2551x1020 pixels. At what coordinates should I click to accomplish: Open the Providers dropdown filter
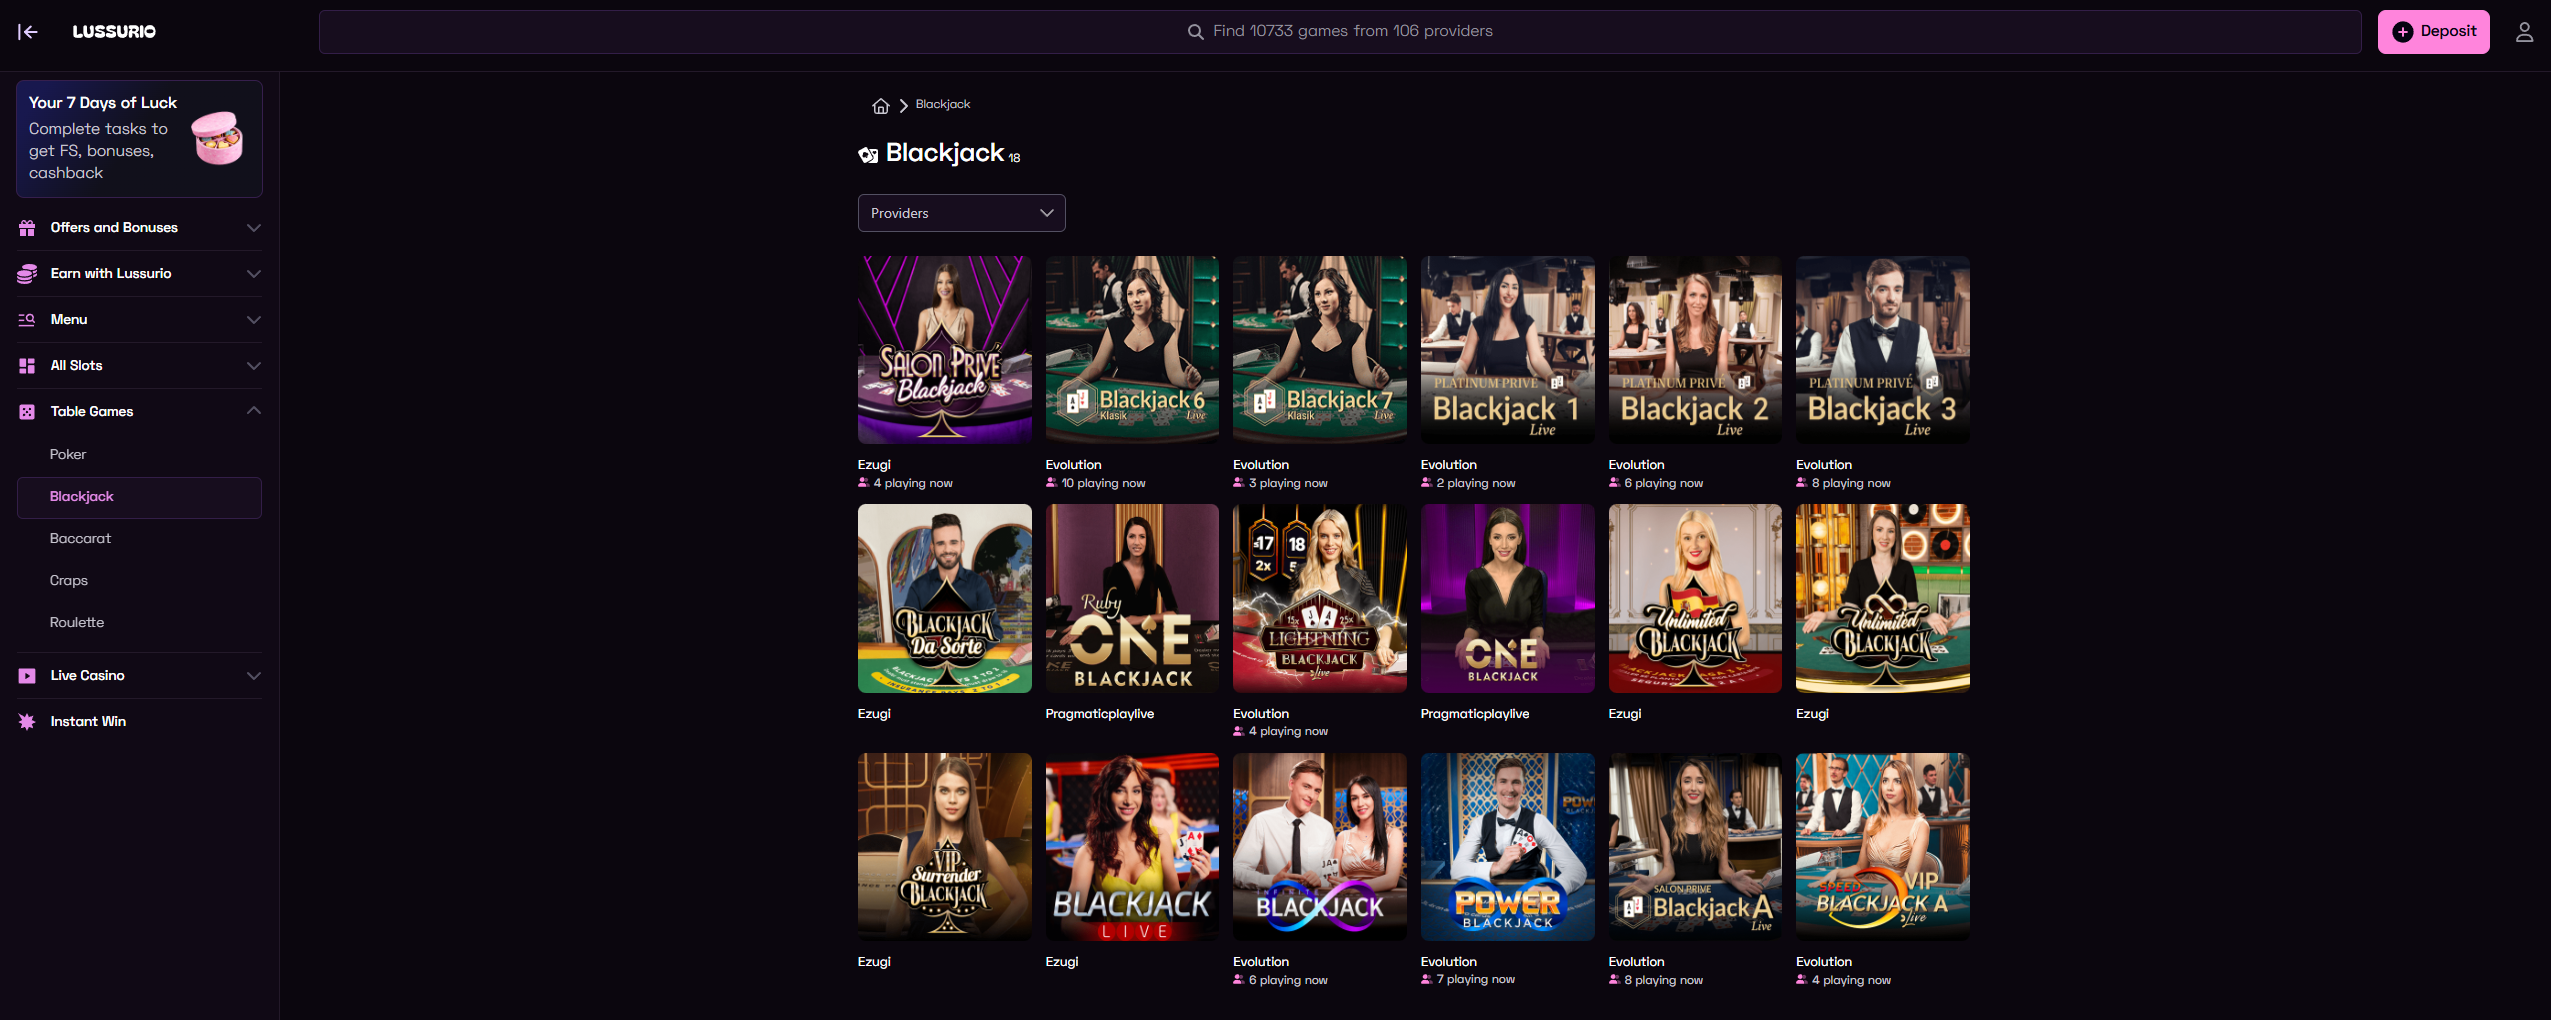pos(961,213)
